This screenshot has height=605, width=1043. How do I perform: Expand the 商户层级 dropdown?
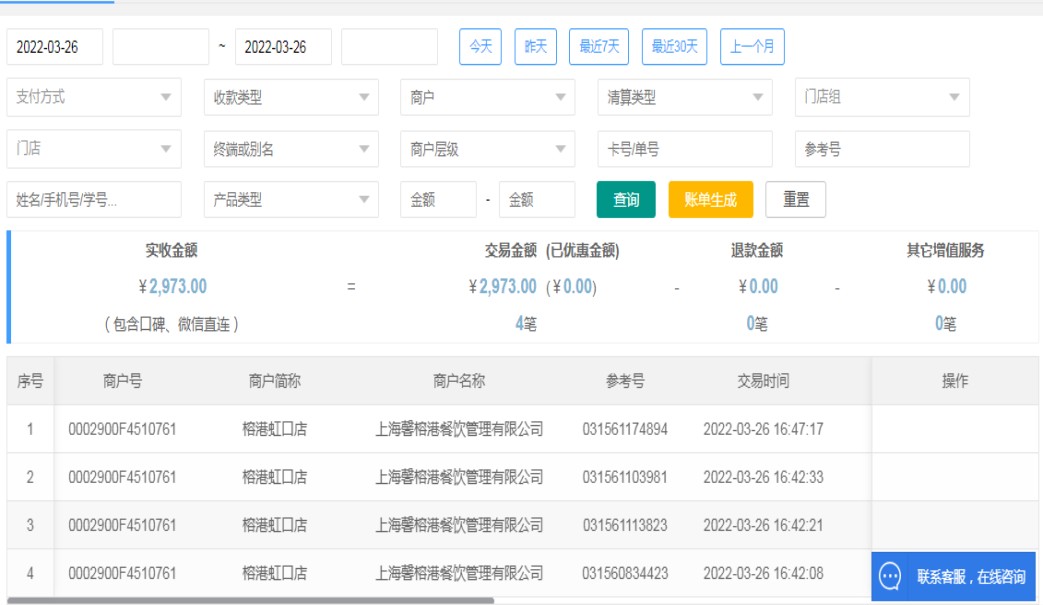click(487, 149)
